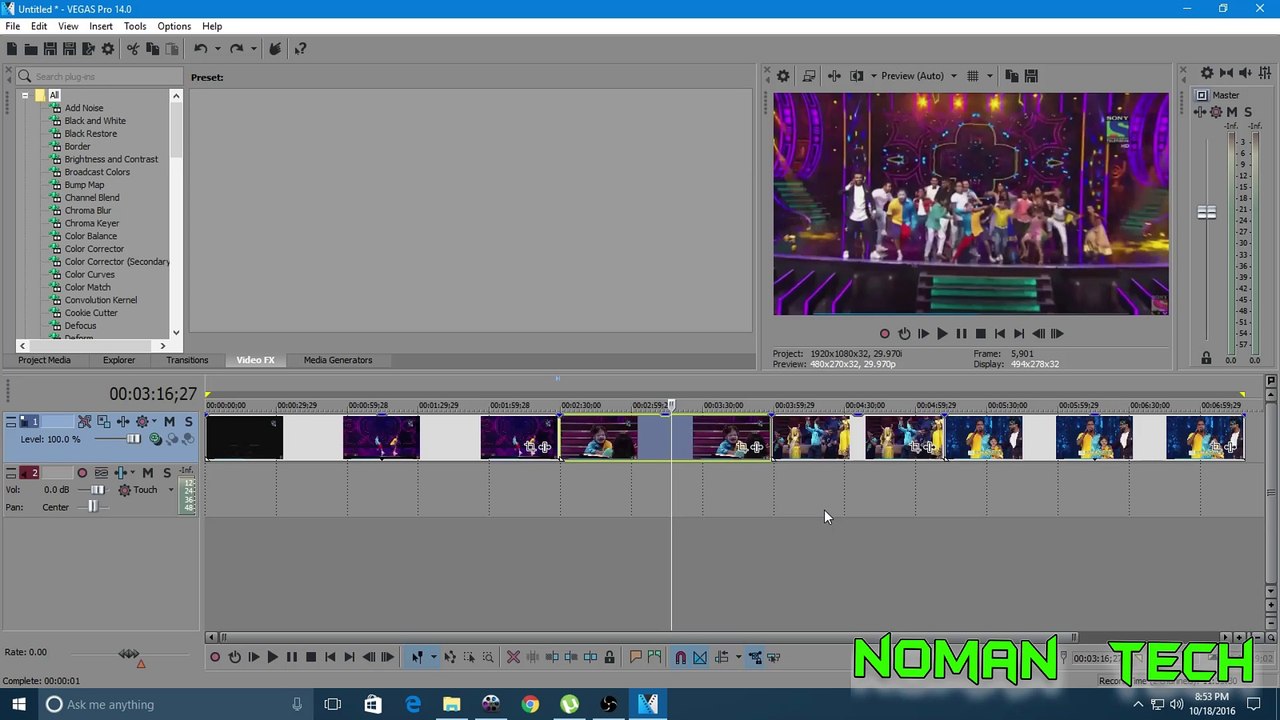This screenshot has width=1280, height=720.
Task: Switch to the Explorer tab
Action: click(119, 360)
